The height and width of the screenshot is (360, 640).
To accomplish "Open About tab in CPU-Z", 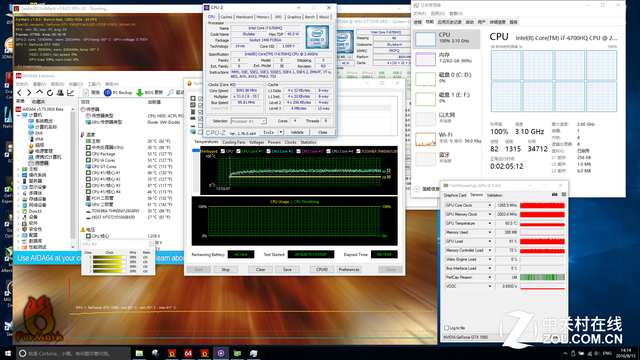I will point(324,17).
